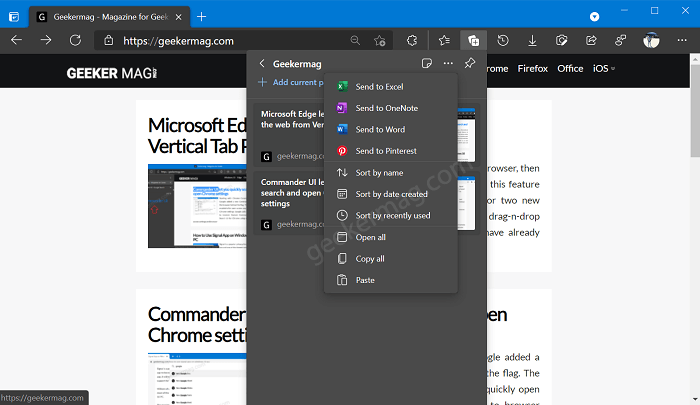Click the GEEKER MAG site logo
Viewport: 700px width, 405px height.
pos(112,73)
